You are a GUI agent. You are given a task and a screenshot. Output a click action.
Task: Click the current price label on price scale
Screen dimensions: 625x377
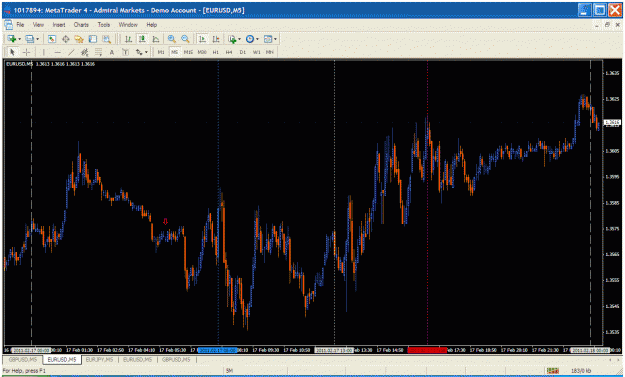(612, 122)
